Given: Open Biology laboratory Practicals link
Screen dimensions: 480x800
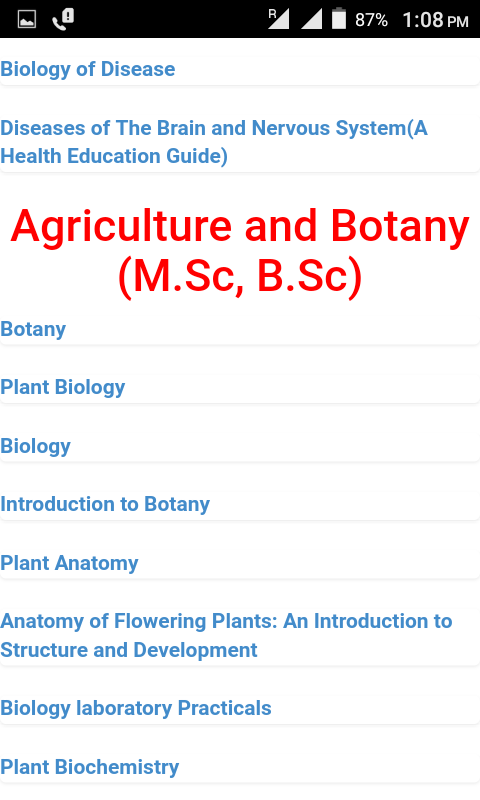Looking at the screenshot, I should point(136,708).
